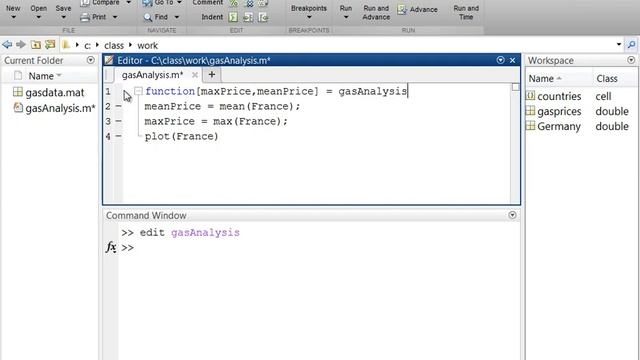Close the gasAnalysis.m tab
This screenshot has height=360, width=640.
[x=195, y=75]
